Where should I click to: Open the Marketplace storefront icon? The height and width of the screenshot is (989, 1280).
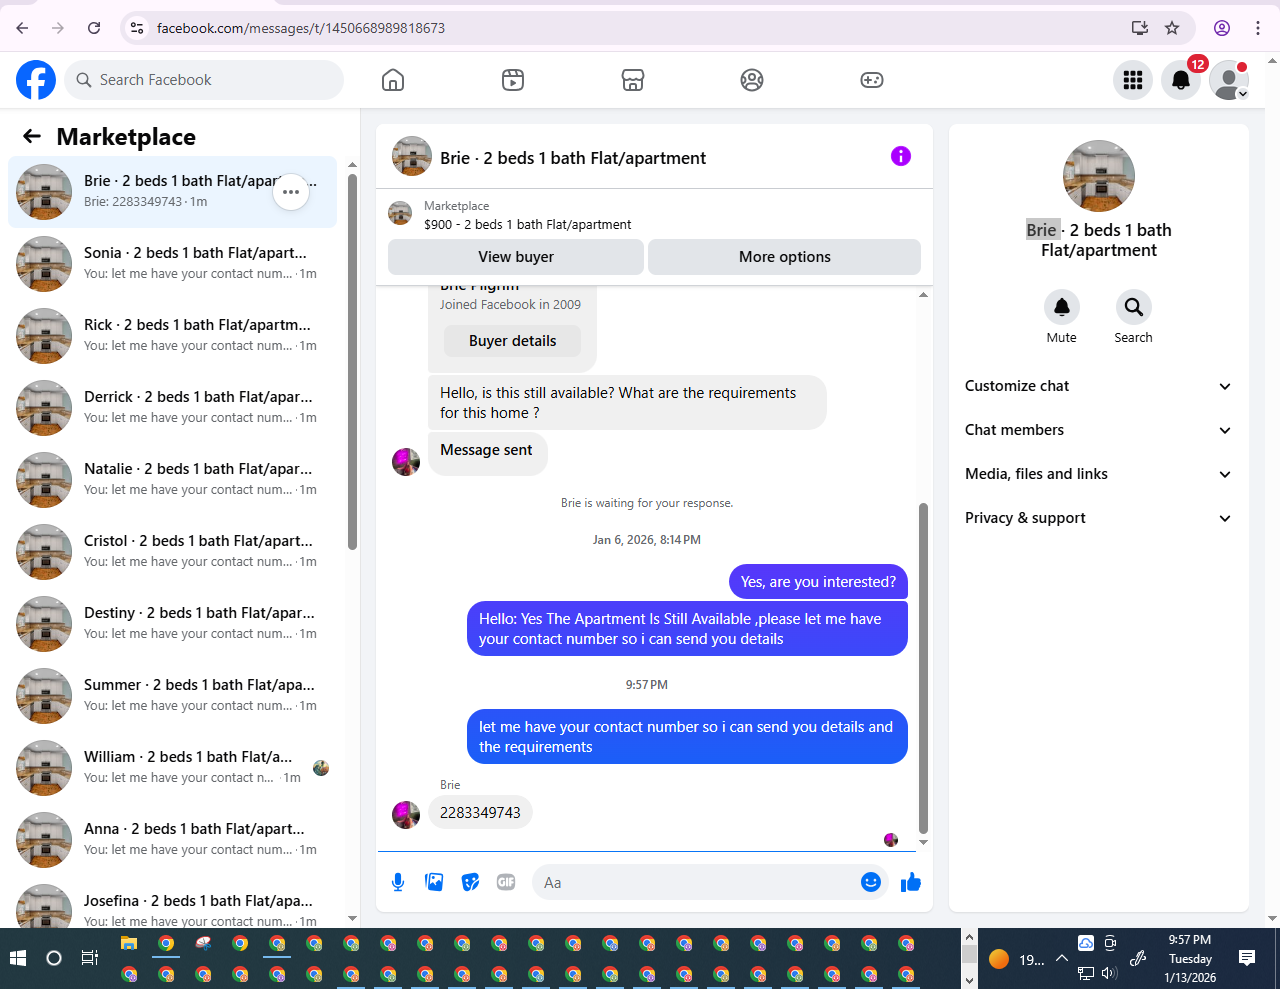point(633,80)
